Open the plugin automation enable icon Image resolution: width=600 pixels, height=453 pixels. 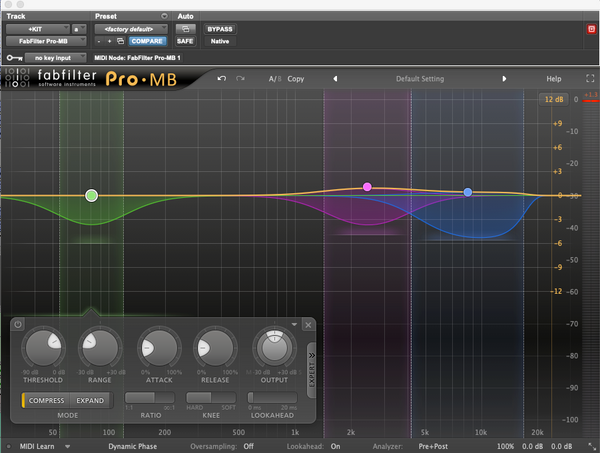point(185,29)
